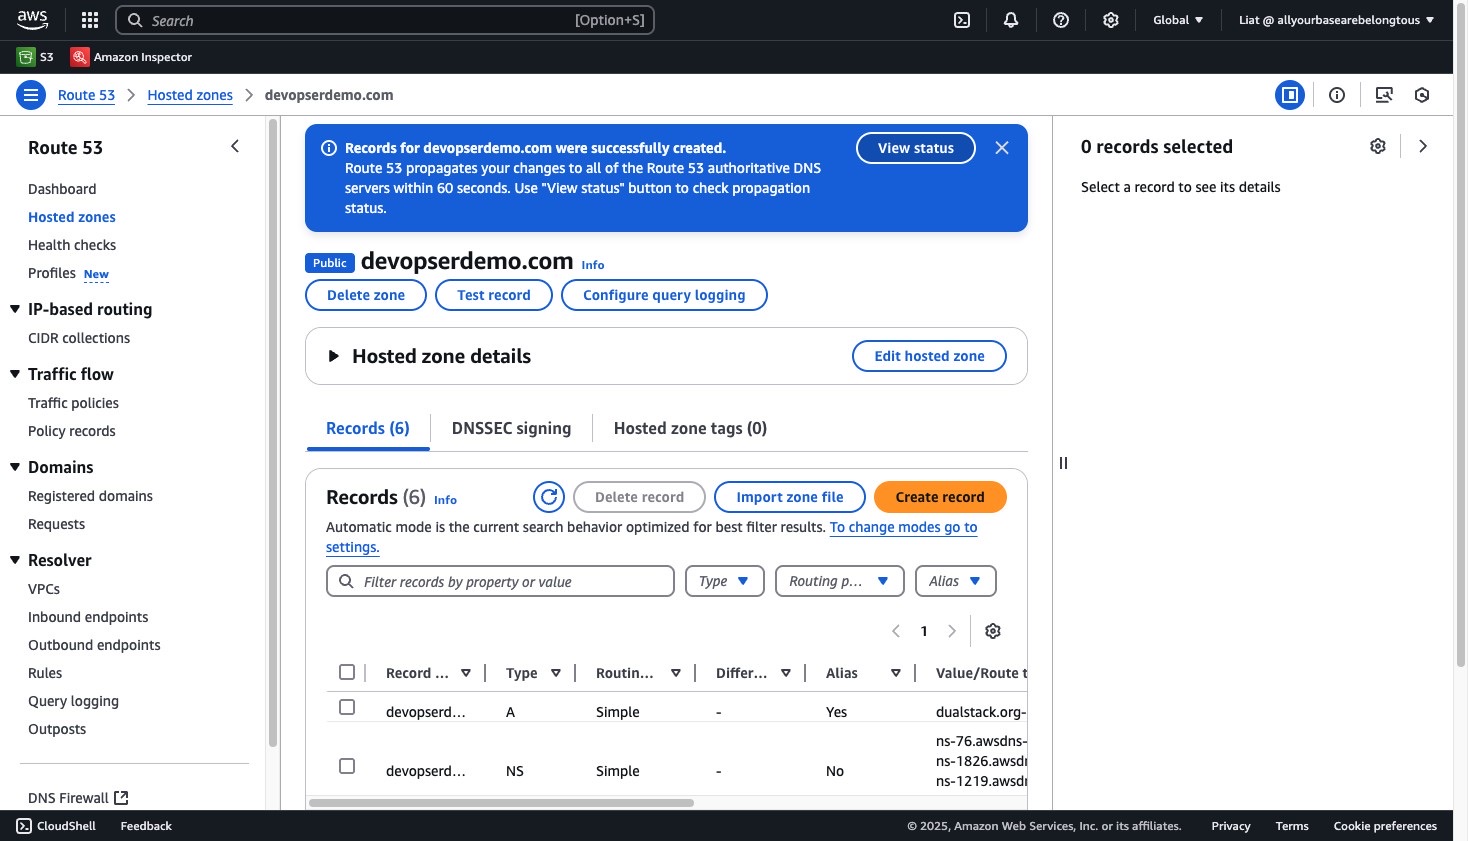Open the AWS home logo

click(32, 19)
